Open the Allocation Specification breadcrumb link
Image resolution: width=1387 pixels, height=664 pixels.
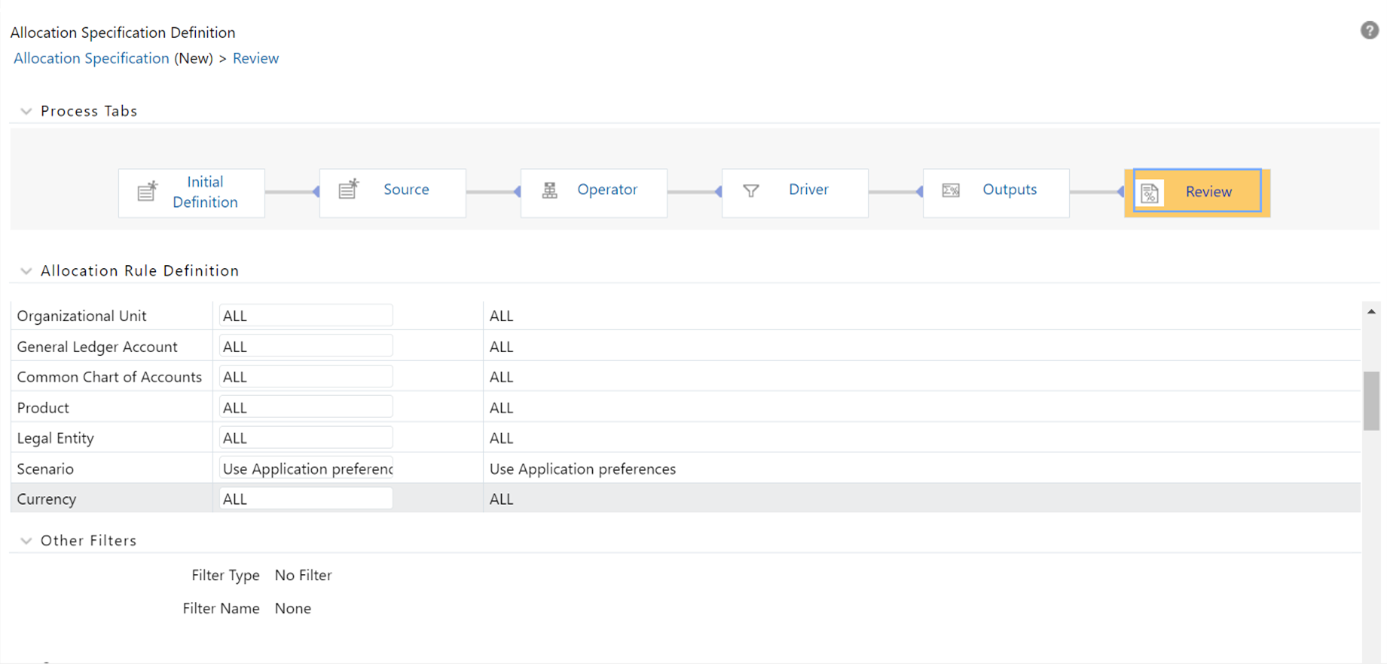(x=91, y=58)
